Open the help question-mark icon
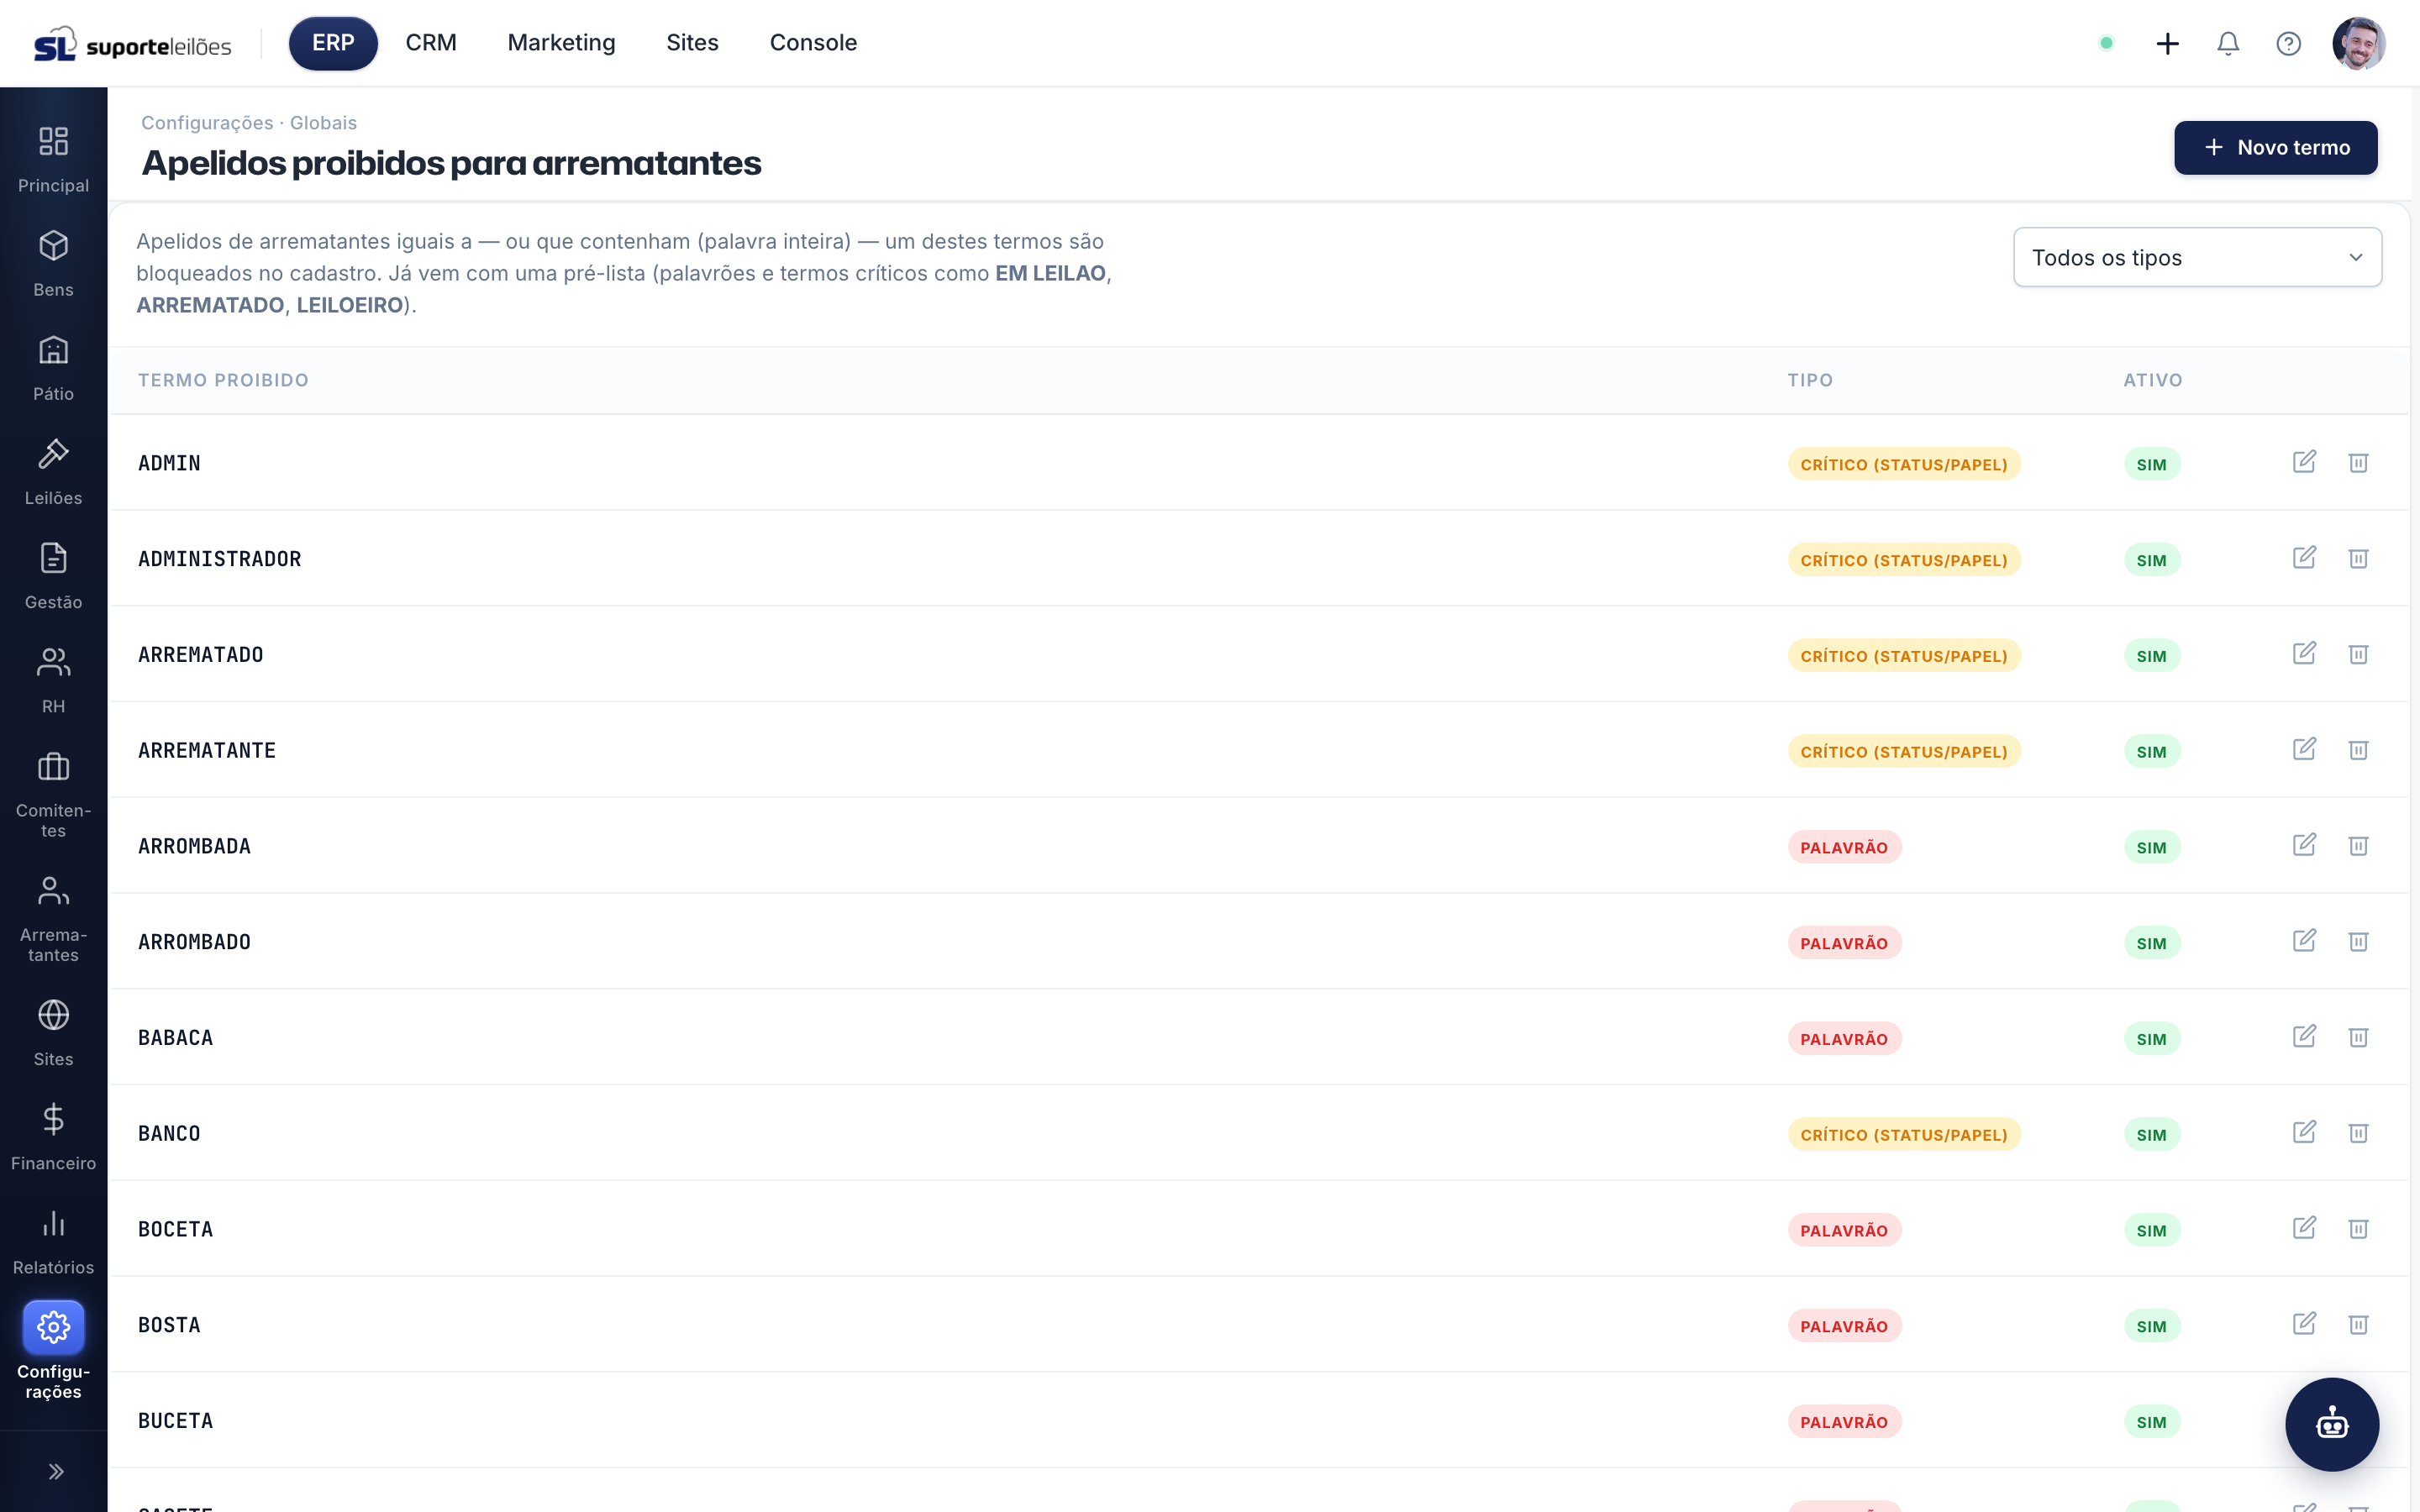This screenshot has height=1512, width=2420. [2288, 43]
